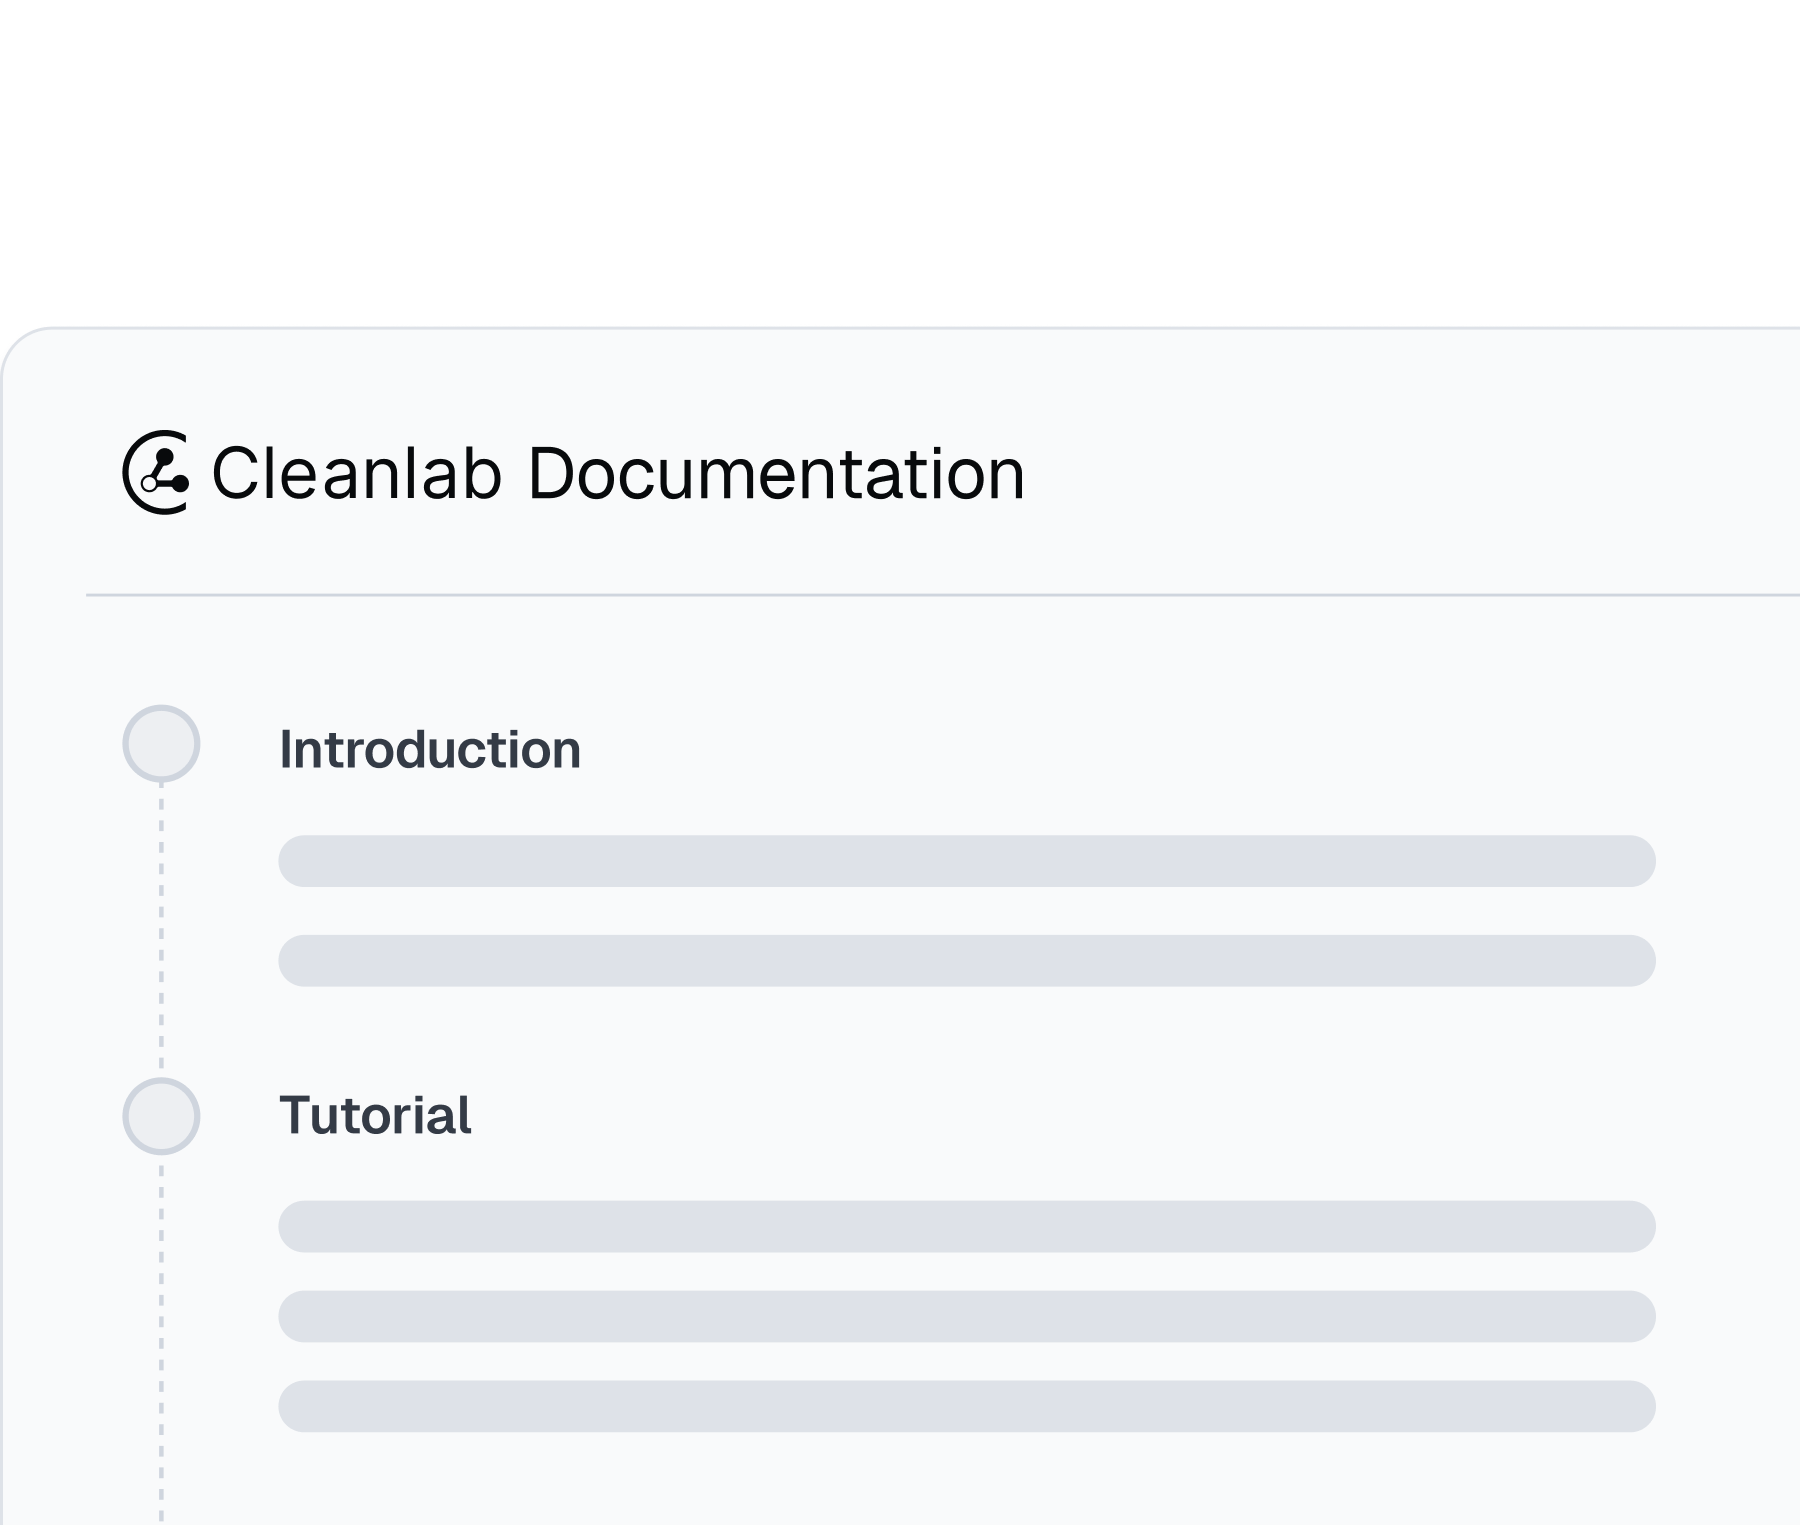This screenshot has height=1525, width=1800.
Task: Click the blank white area above the card
Action: coord(900,160)
